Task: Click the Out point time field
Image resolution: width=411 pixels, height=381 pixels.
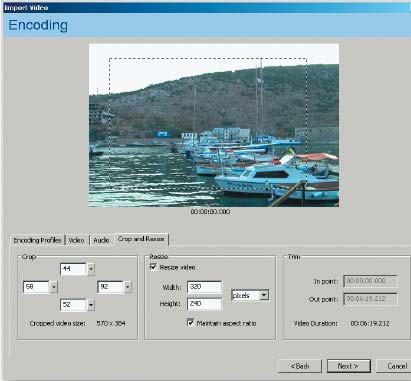Action: (370, 299)
